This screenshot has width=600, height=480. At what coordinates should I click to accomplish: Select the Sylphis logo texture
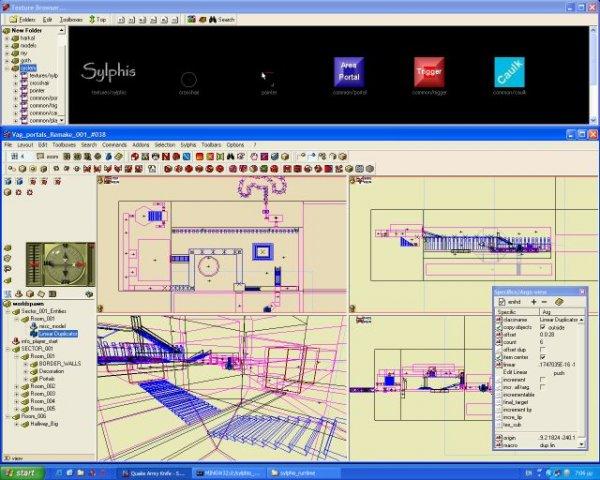click(109, 72)
